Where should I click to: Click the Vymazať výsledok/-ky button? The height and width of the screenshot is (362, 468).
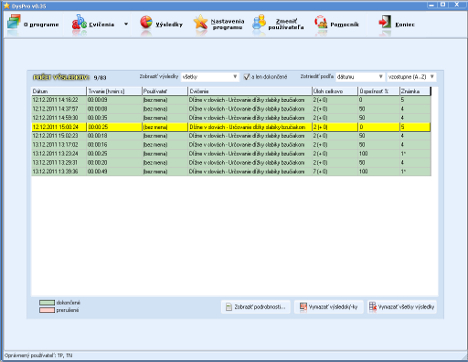click(x=329, y=307)
